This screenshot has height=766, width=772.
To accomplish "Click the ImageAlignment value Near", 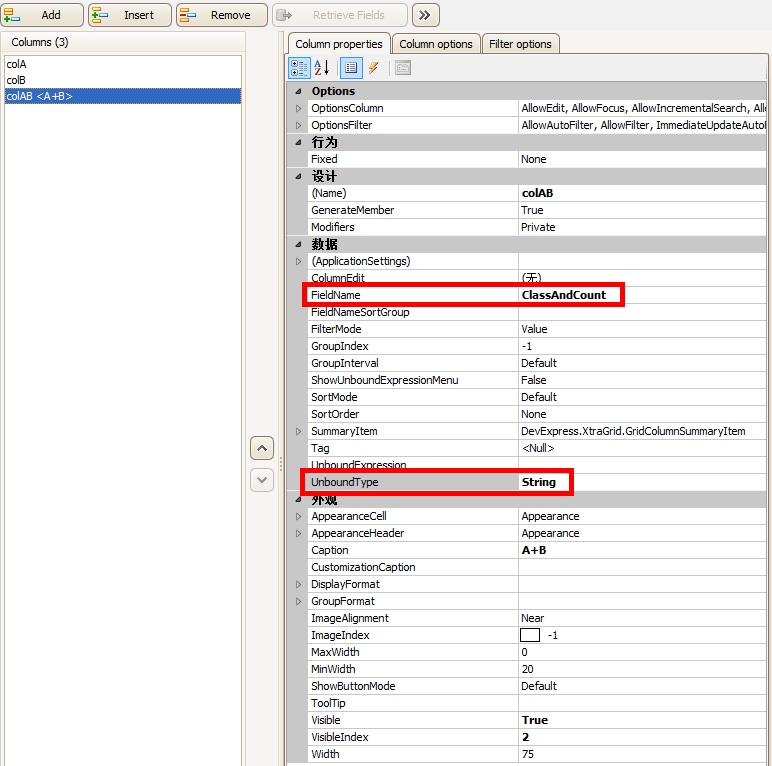I will [533, 618].
